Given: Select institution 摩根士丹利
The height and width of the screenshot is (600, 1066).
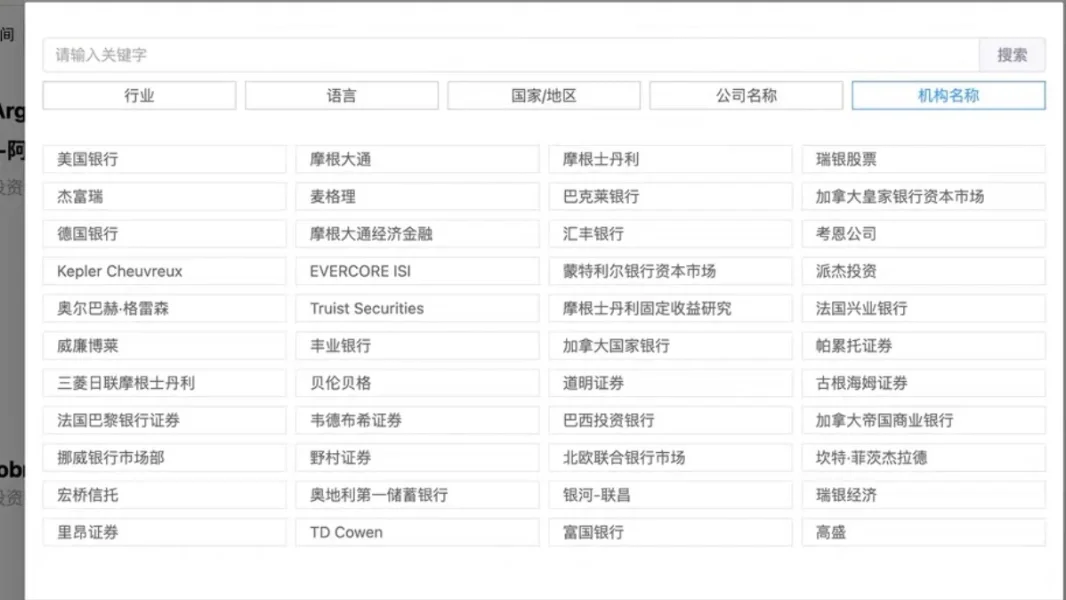Looking at the screenshot, I should click(x=670, y=160).
